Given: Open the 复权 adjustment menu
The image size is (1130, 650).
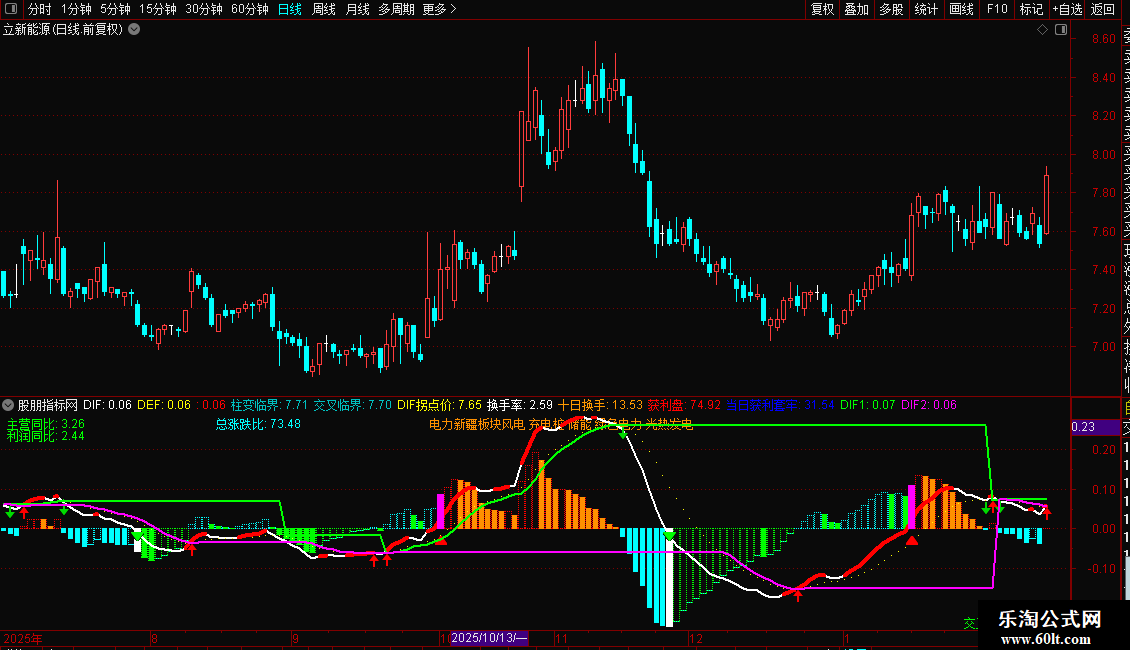Looking at the screenshot, I should (822, 9).
